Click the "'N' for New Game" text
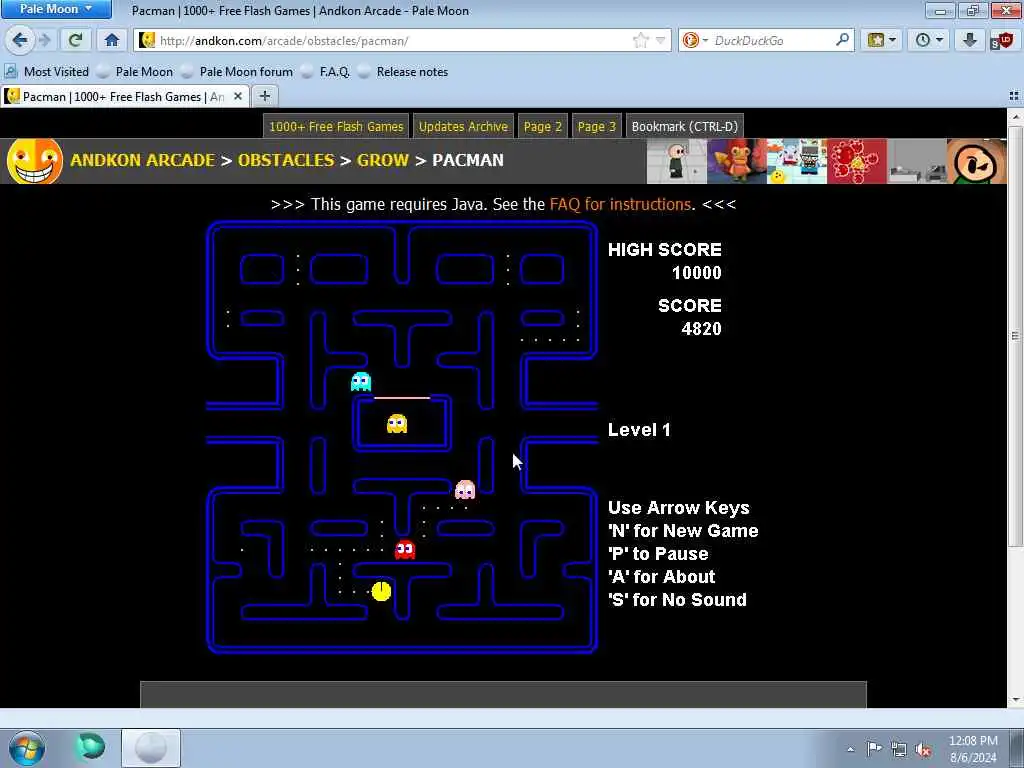The image size is (1024, 768). pos(683,531)
